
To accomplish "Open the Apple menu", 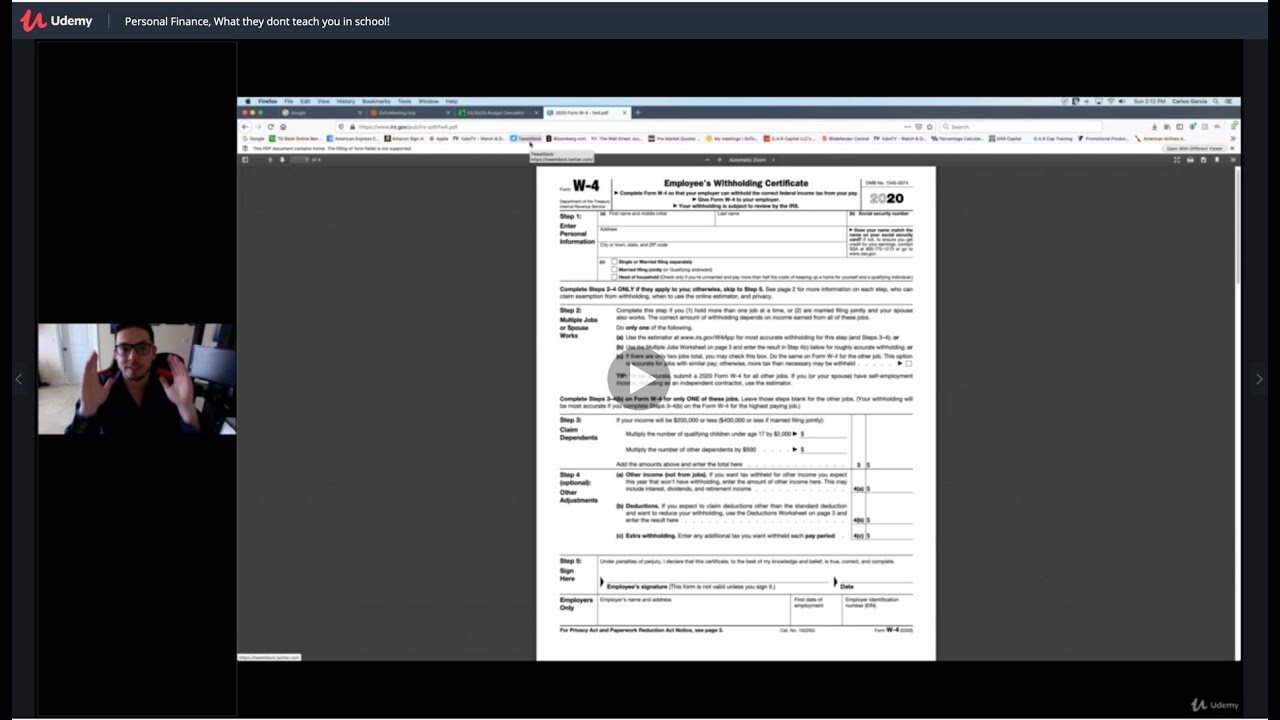I will 248,101.
